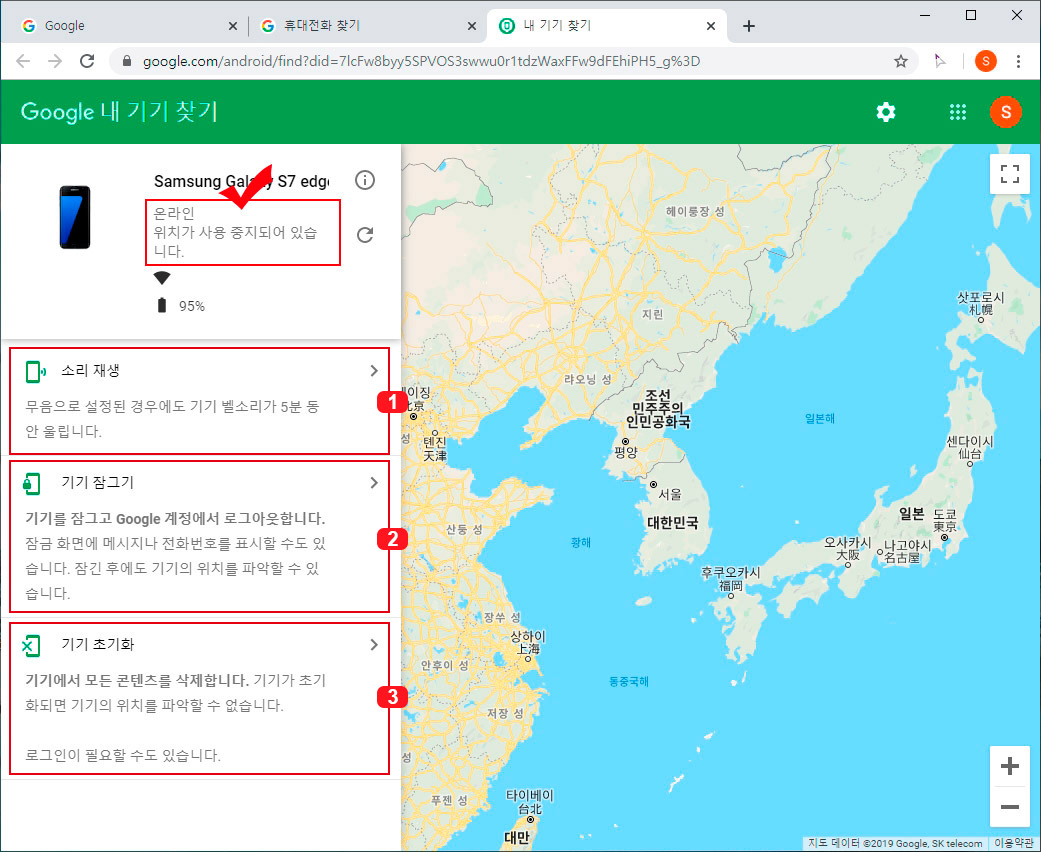This screenshot has height=852, width=1041.
Task: Expand the 소리 재생 option chevron
Action: [x=374, y=371]
